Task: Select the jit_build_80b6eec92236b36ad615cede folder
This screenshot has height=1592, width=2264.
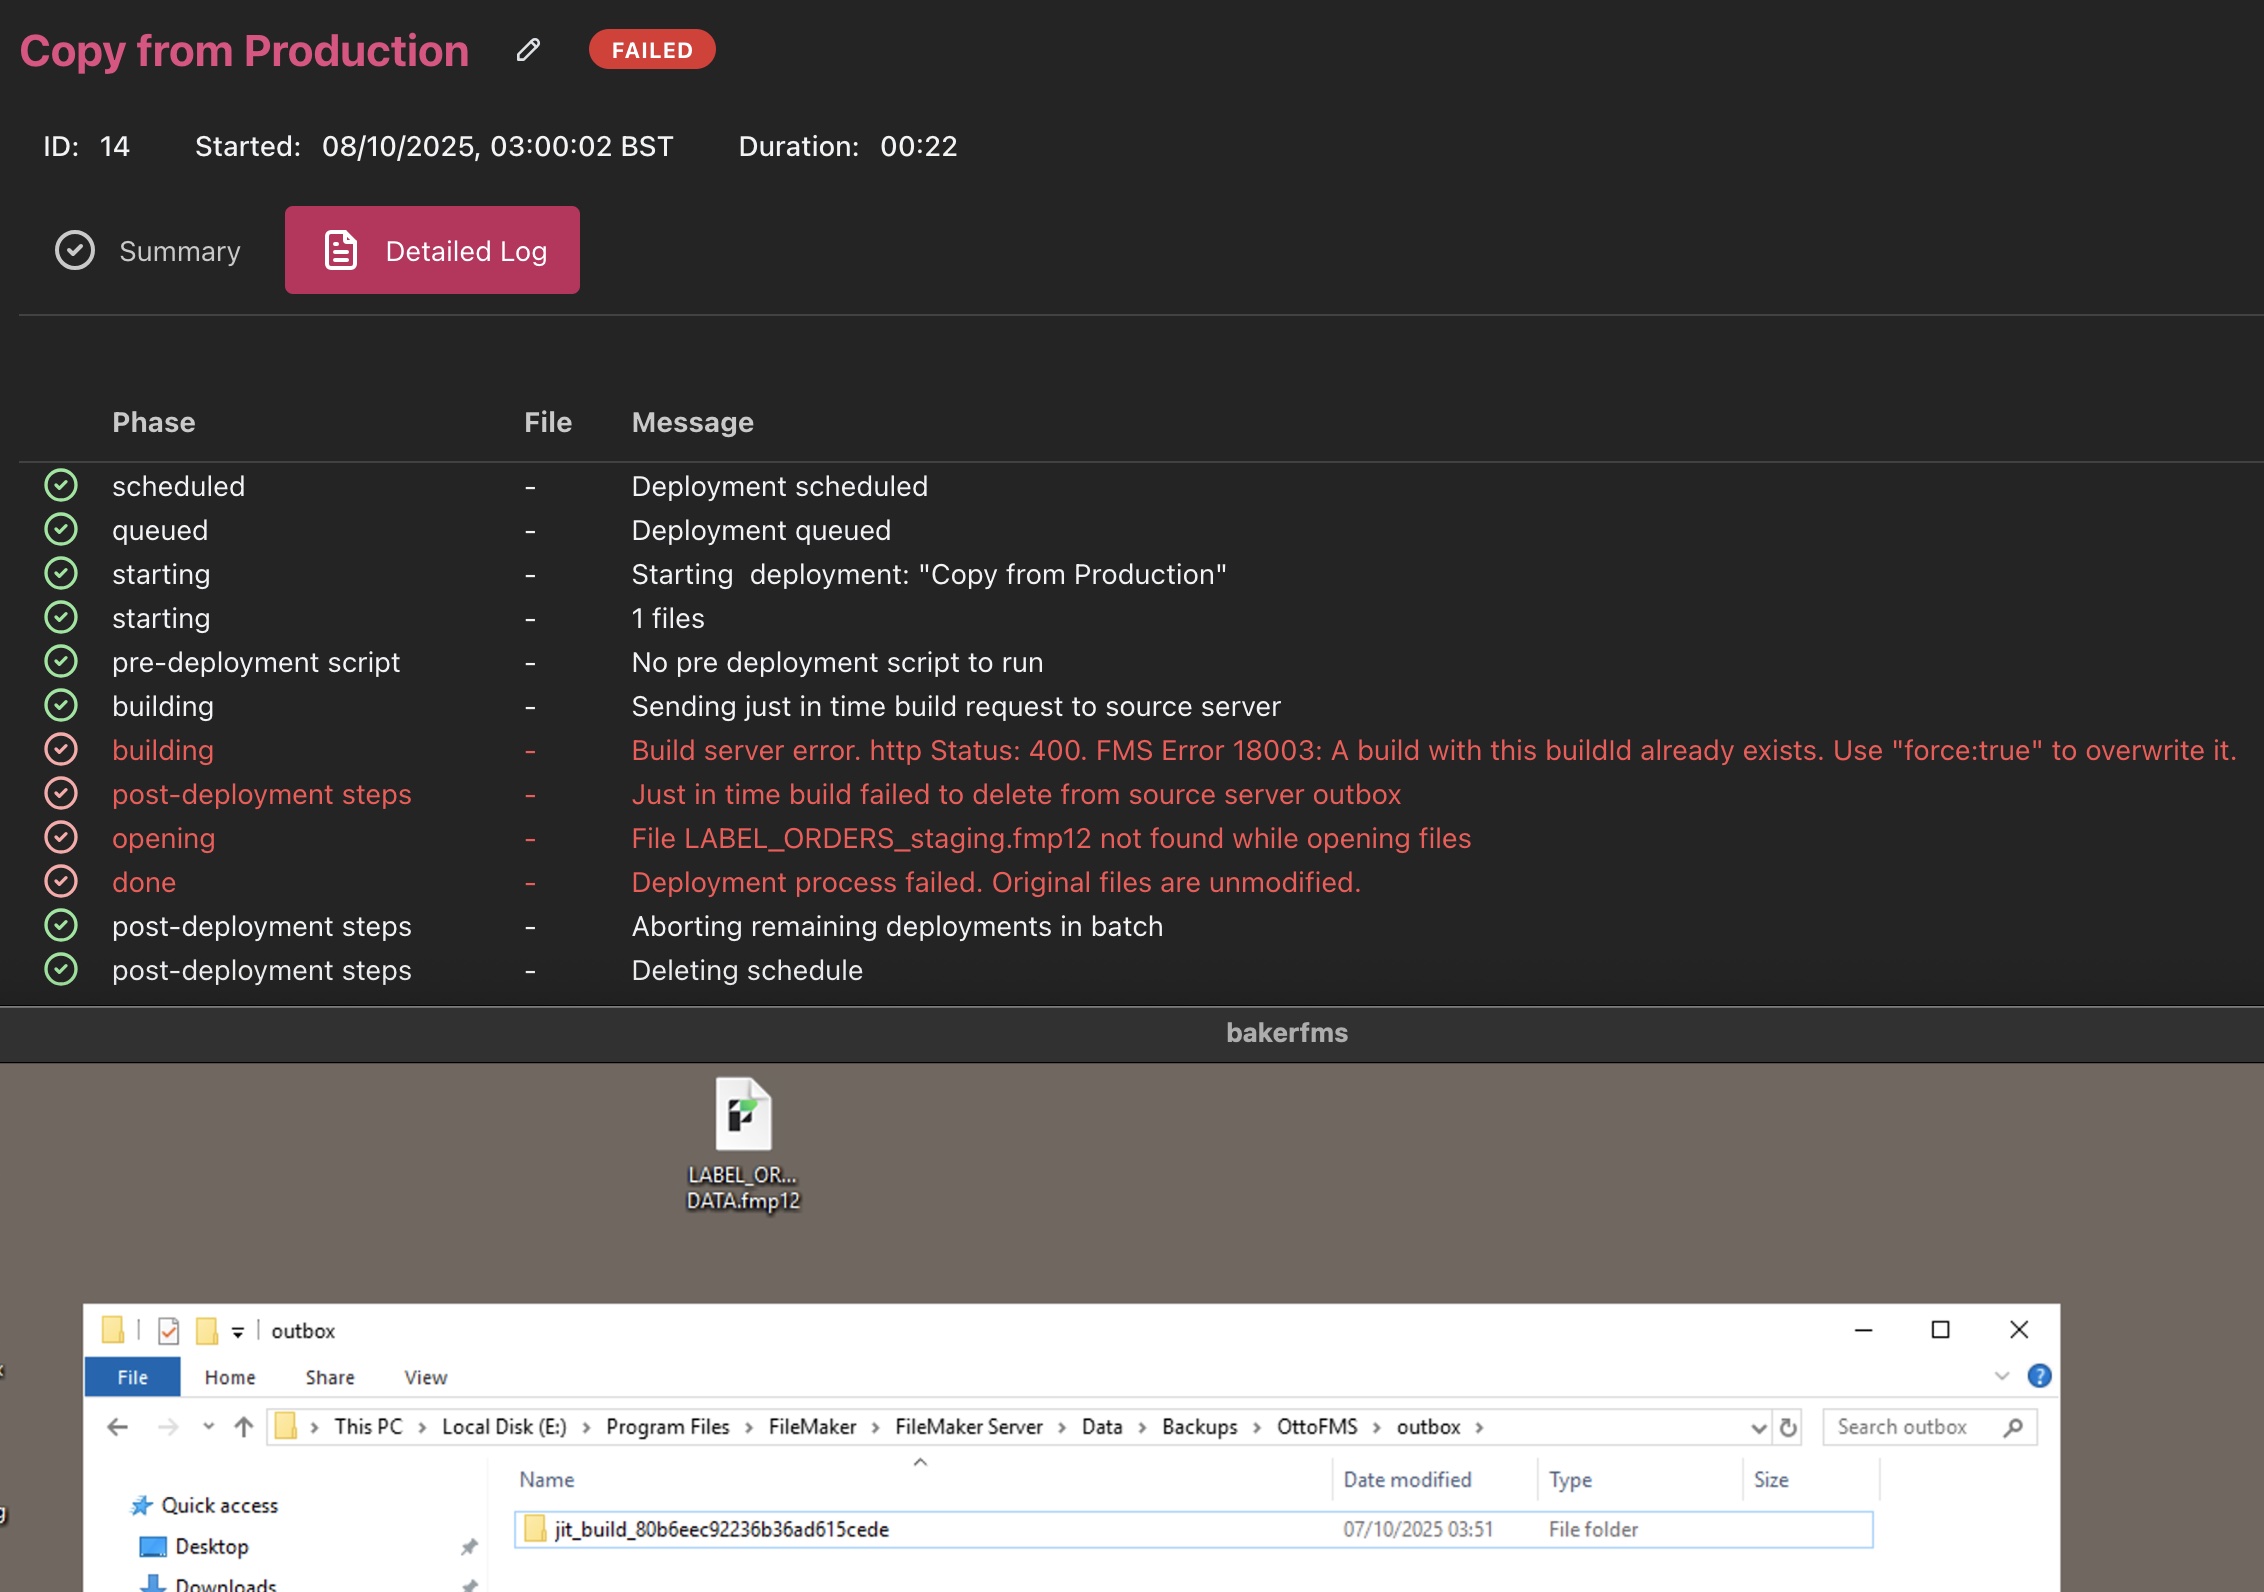Action: (x=721, y=1529)
